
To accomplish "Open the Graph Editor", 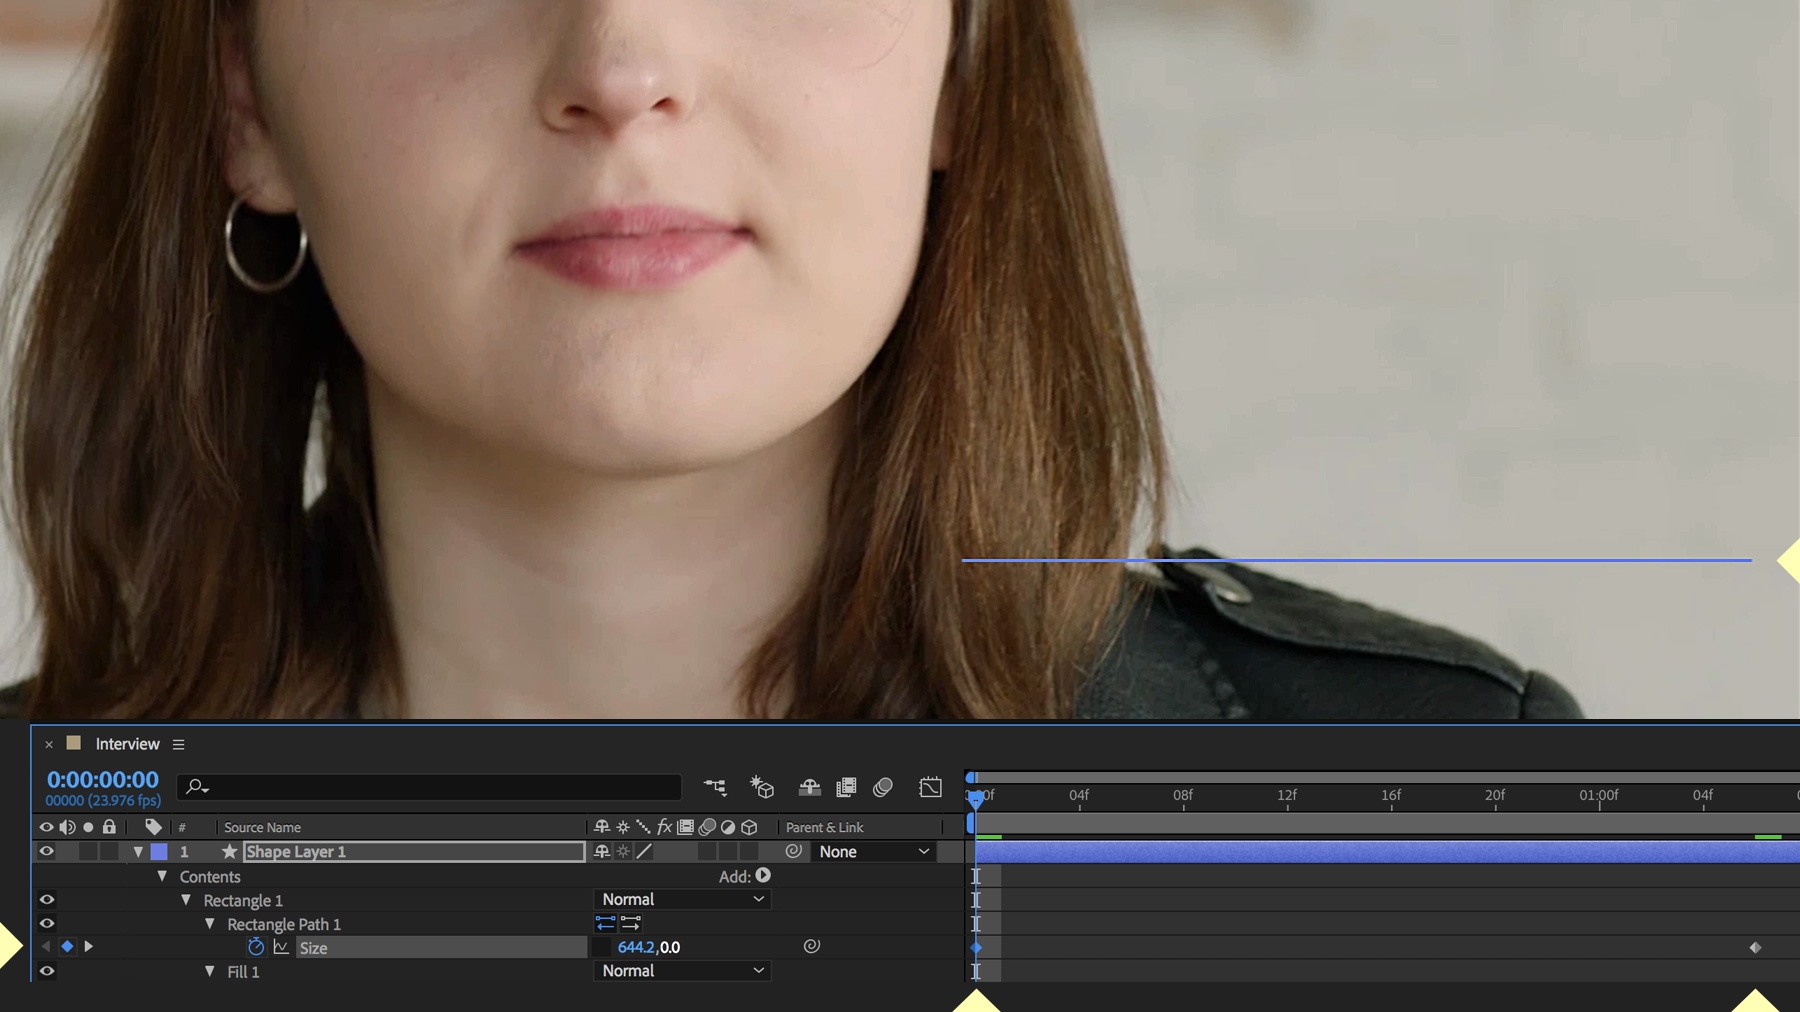I will click(x=932, y=788).
